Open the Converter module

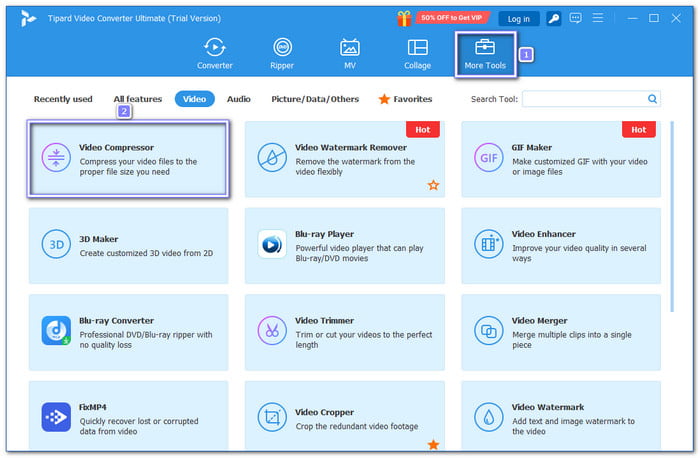(215, 54)
